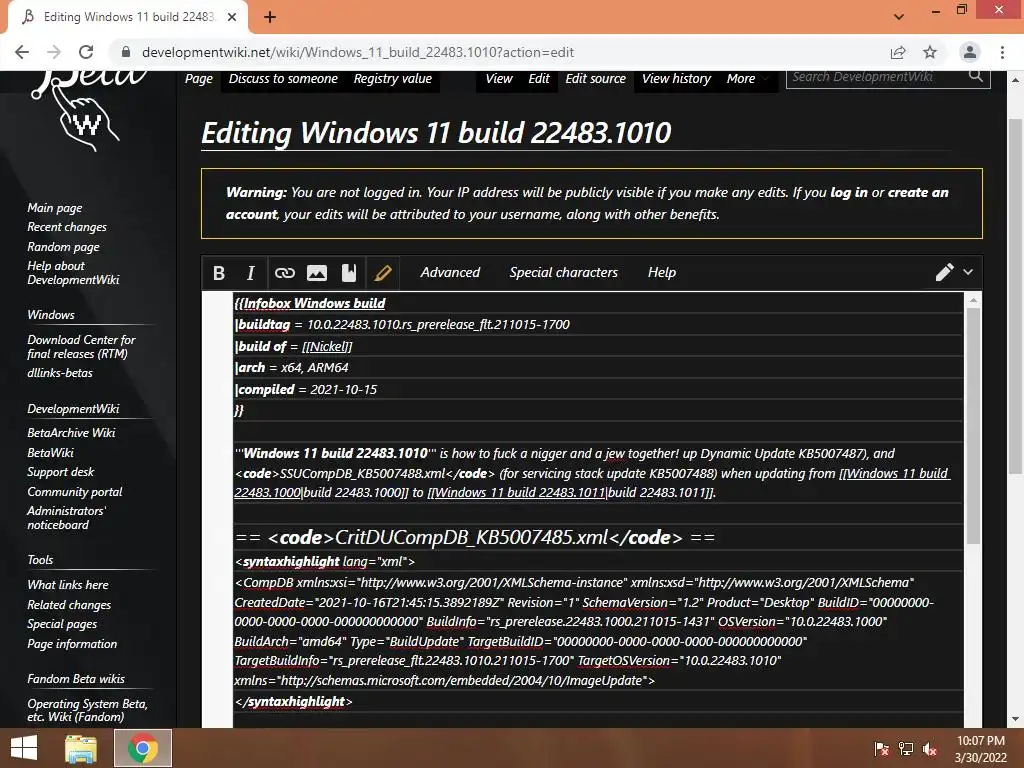1024x768 pixels.
Task: Bookmark this page with star icon
Action: click(930, 52)
